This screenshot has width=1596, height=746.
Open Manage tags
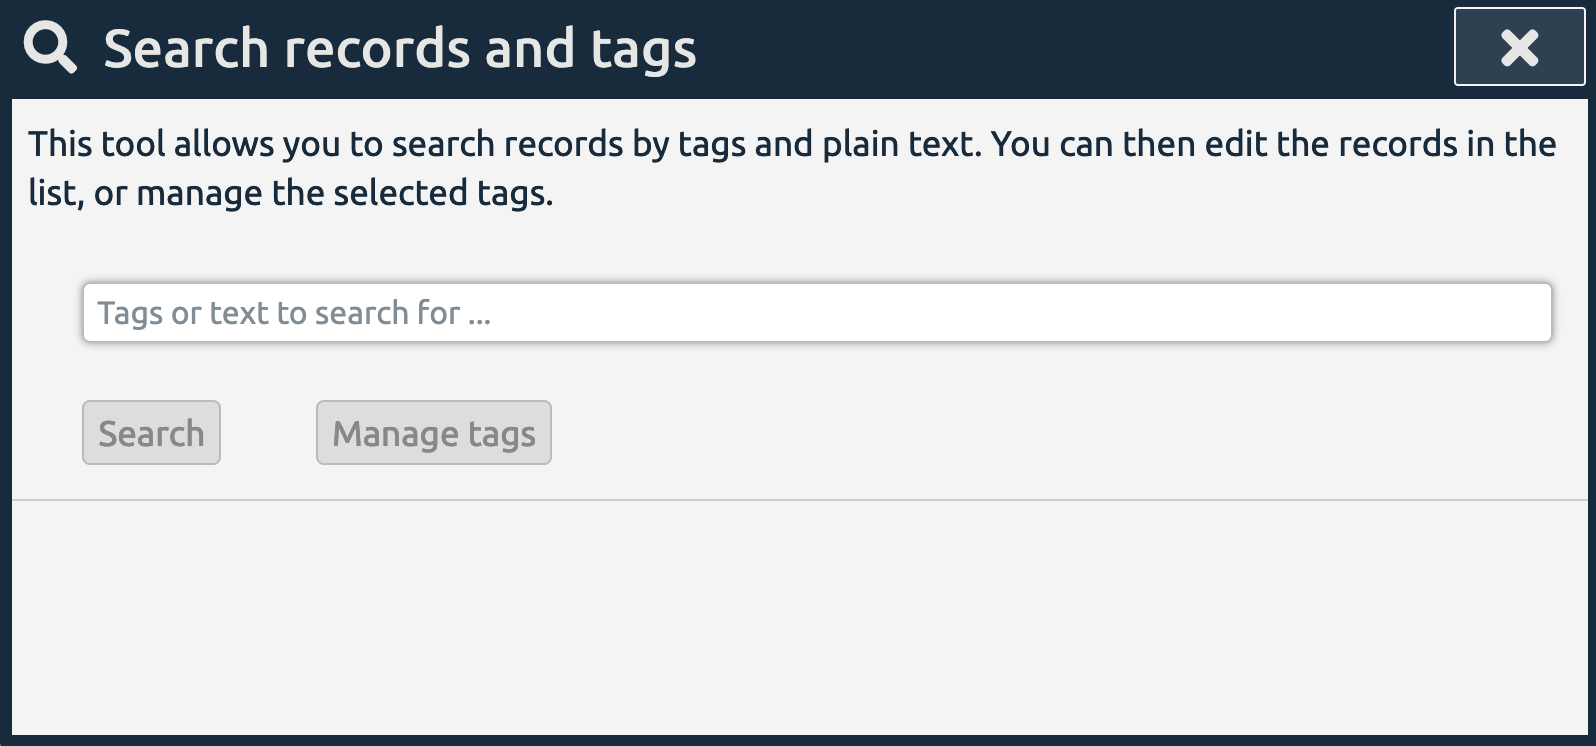(x=434, y=433)
